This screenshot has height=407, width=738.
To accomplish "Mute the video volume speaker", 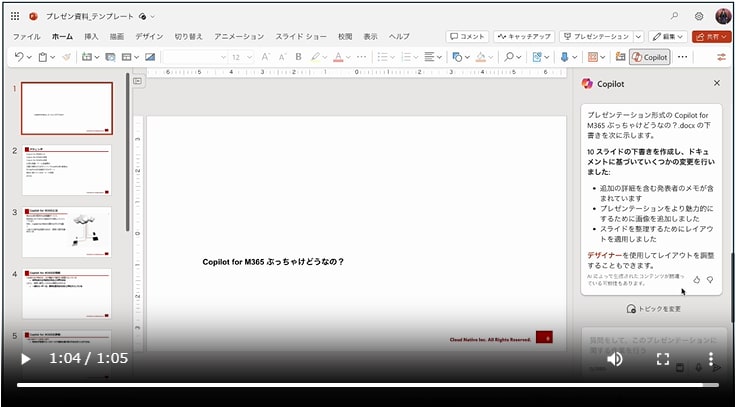I will [615, 359].
